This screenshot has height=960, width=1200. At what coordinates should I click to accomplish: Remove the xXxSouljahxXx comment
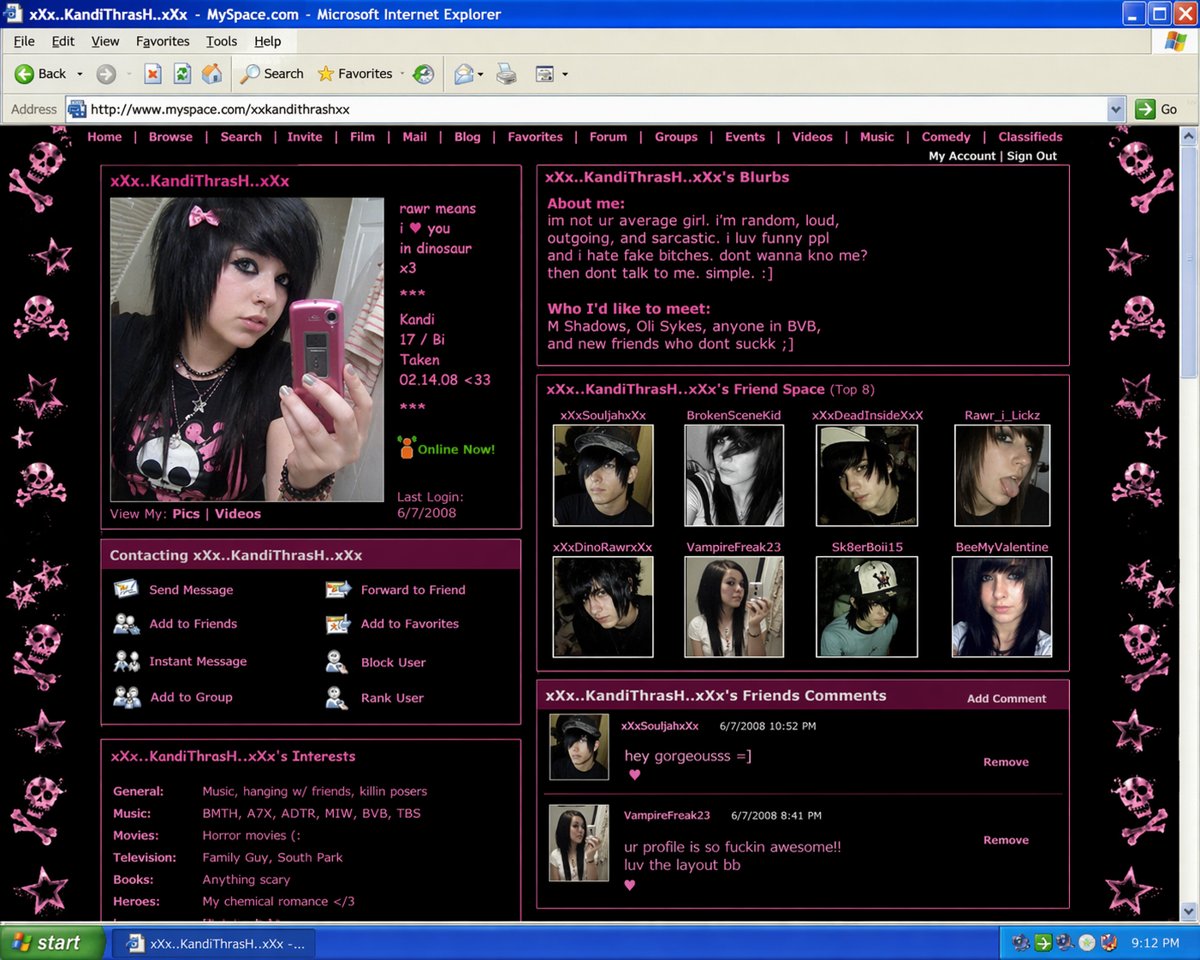pyautogui.click(x=1006, y=762)
